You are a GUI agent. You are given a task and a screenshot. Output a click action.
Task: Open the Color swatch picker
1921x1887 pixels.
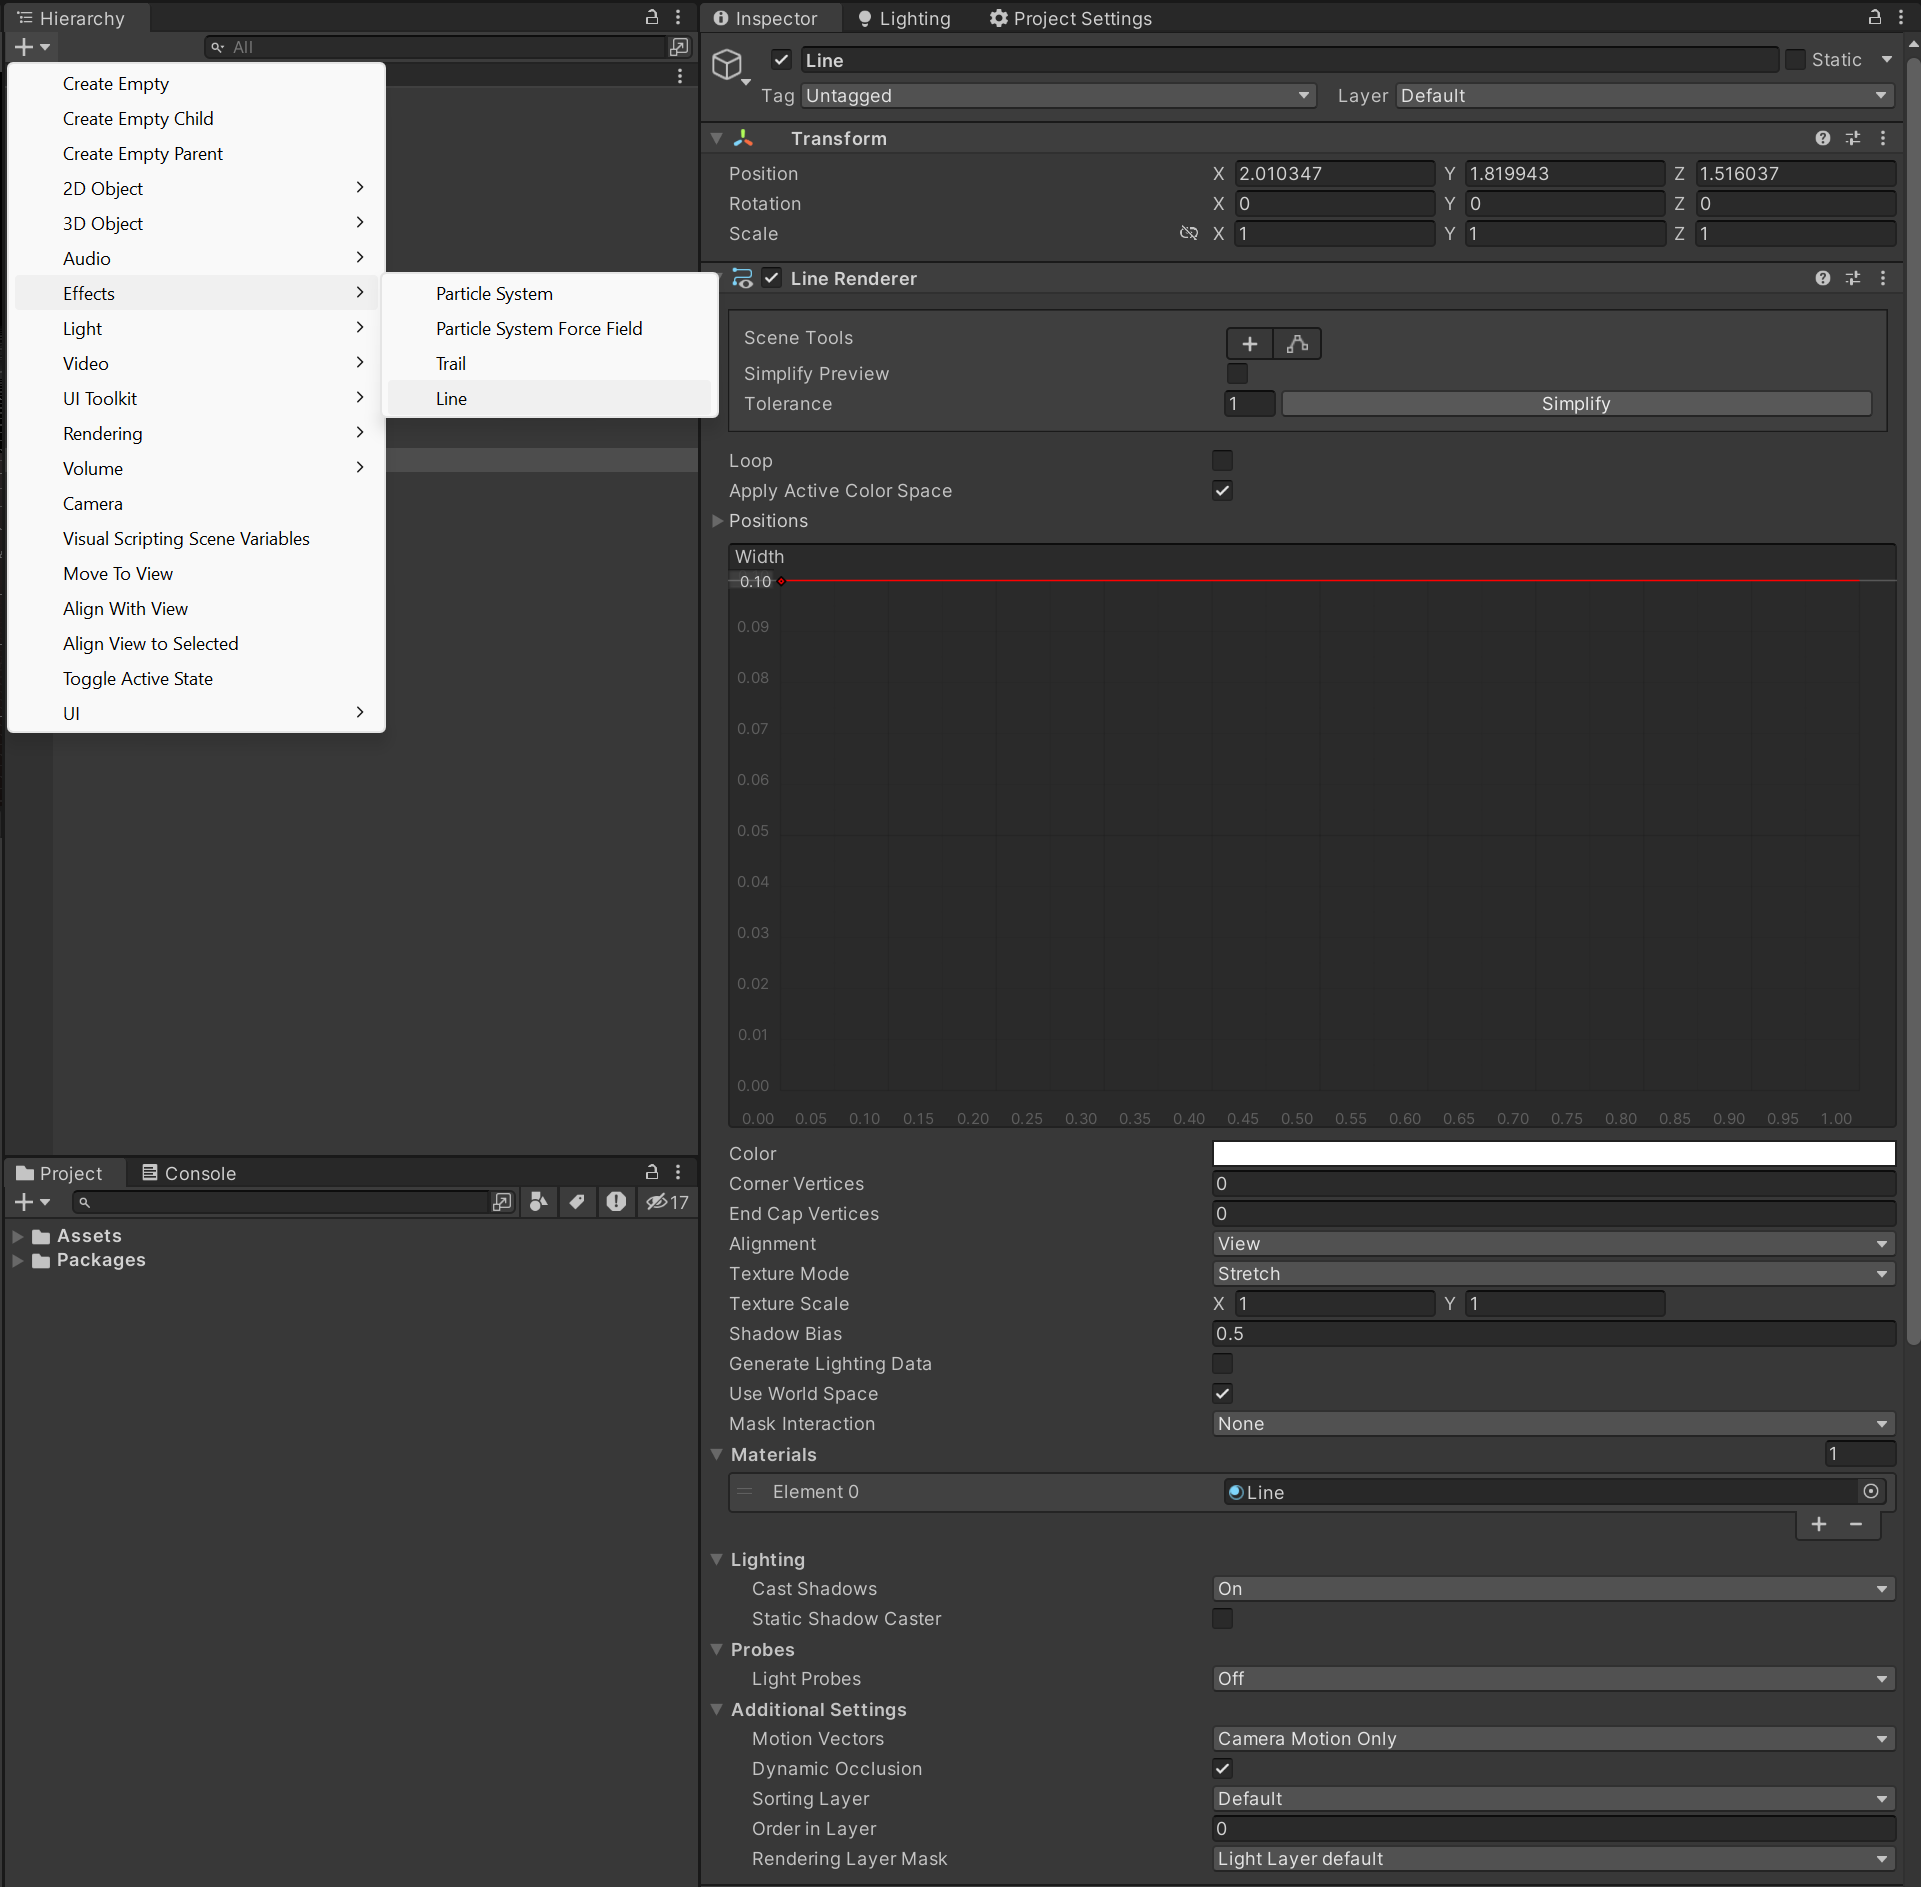point(1550,1152)
